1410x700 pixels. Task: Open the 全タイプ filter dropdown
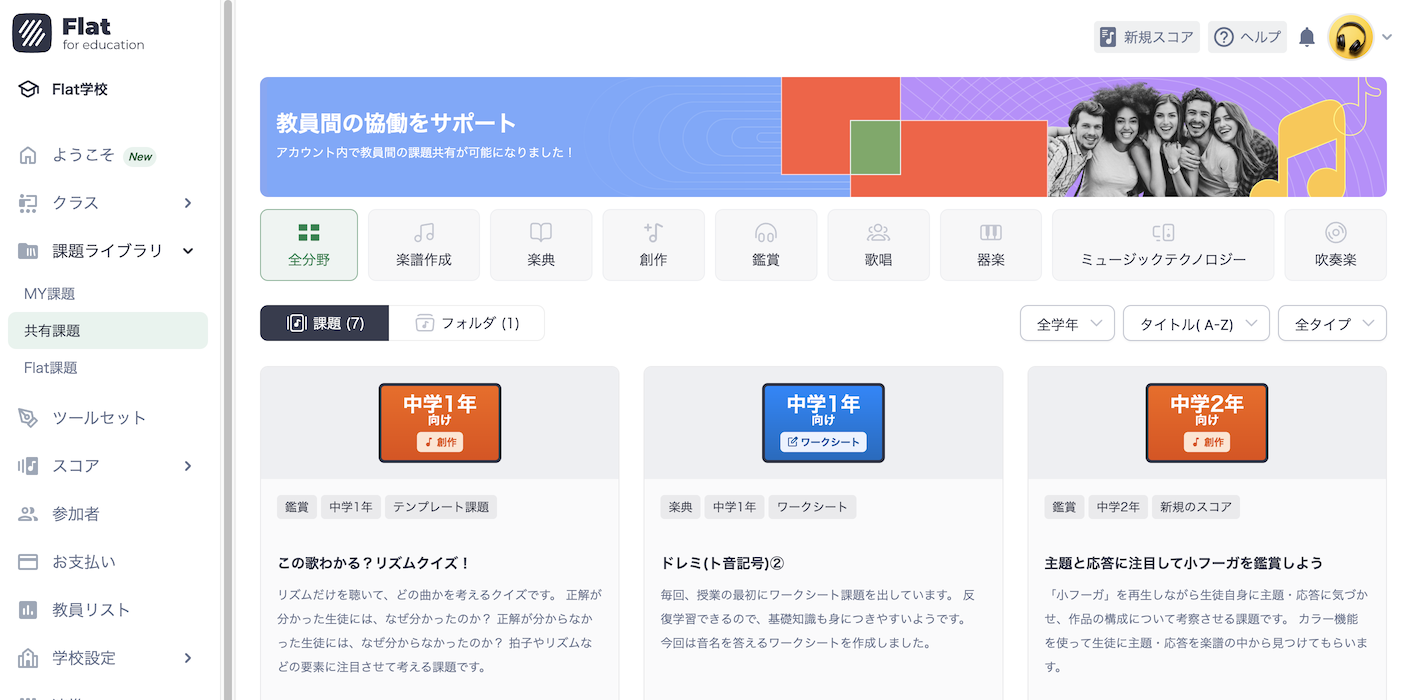pos(1332,323)
